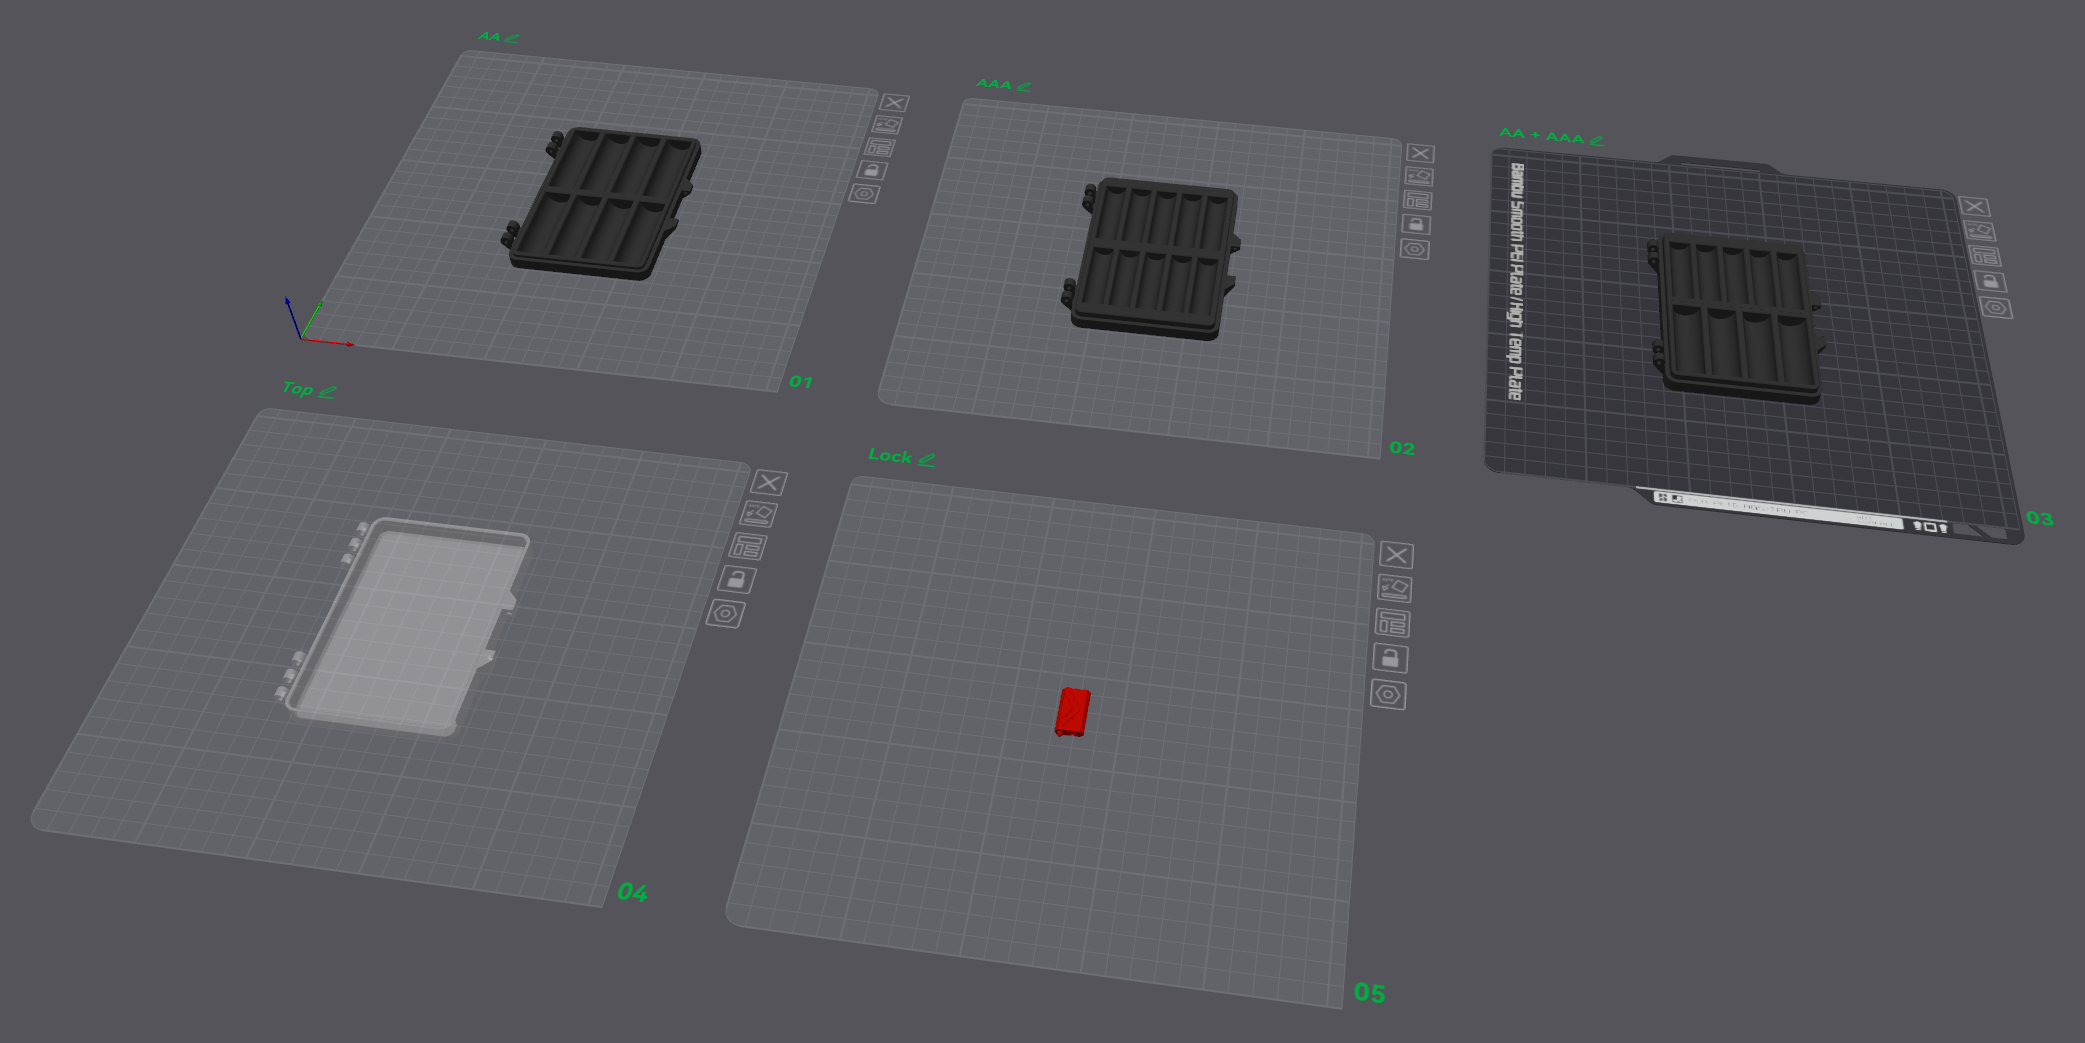Click the plate number 01 label
2085x1043 pixels.
(801, 382)
